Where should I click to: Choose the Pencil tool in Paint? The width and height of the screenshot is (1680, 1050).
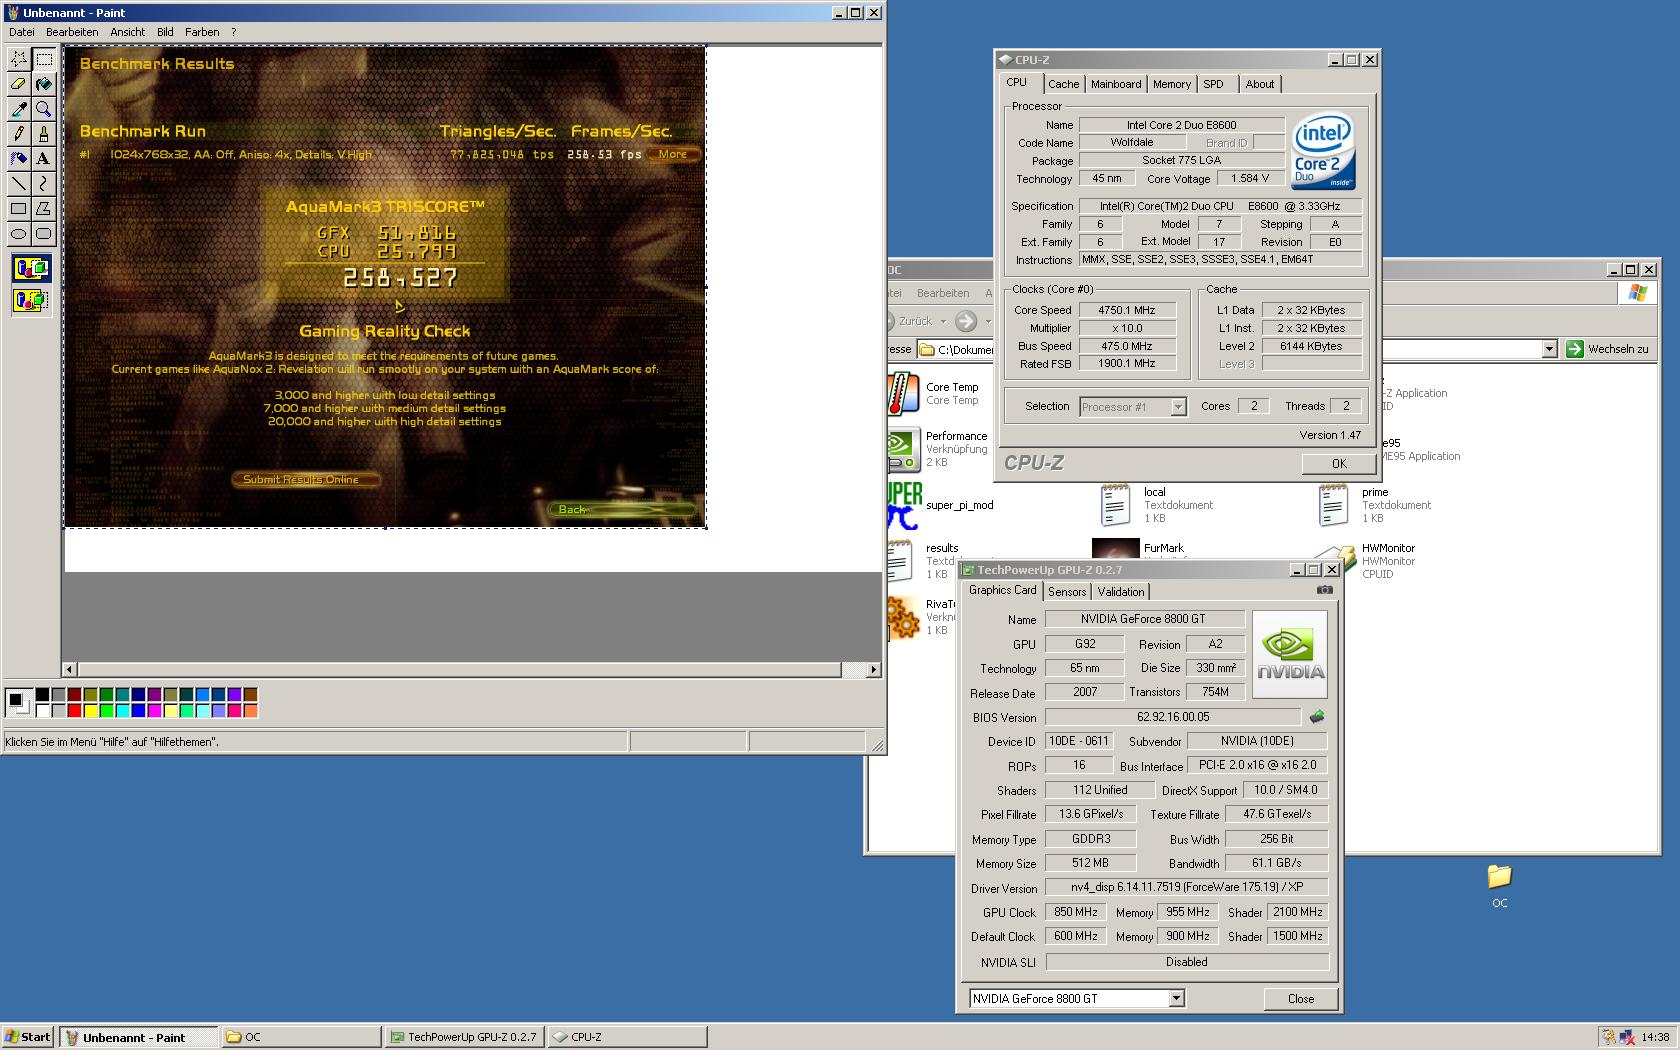coord(18,134)
